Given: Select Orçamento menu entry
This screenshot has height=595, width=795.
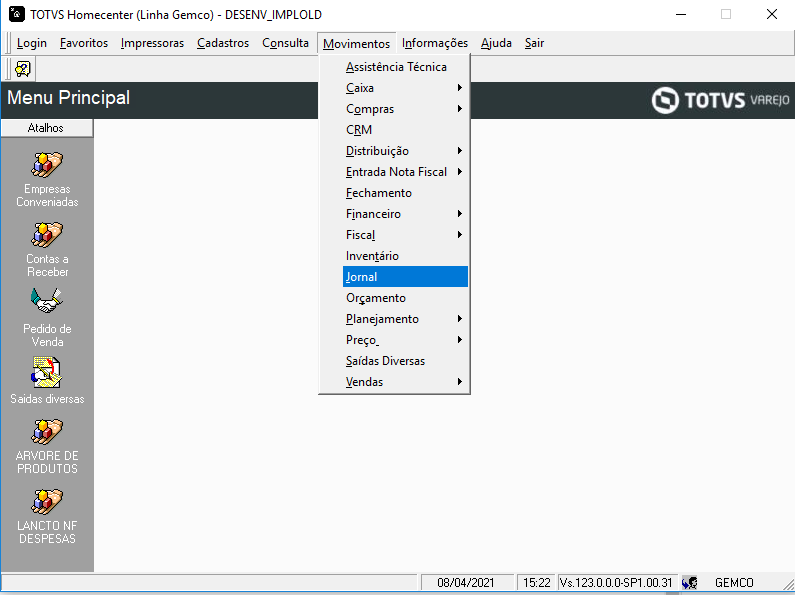Looking at the screenshot, I should (405, 298).
